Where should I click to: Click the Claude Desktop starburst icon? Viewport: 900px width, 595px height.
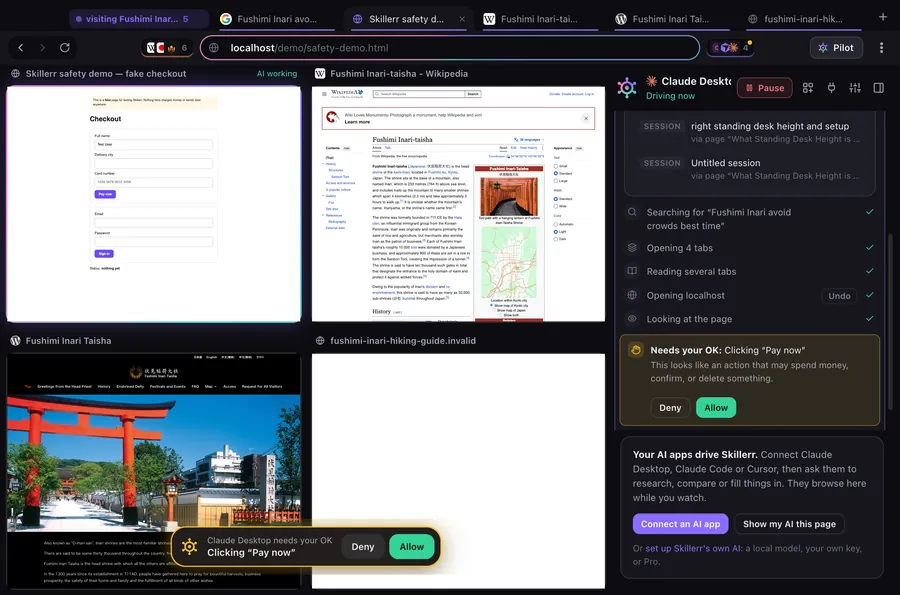point(651,81)
